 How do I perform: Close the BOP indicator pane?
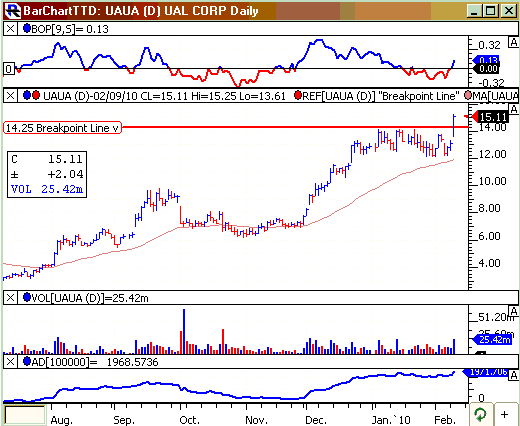(10, 29)
